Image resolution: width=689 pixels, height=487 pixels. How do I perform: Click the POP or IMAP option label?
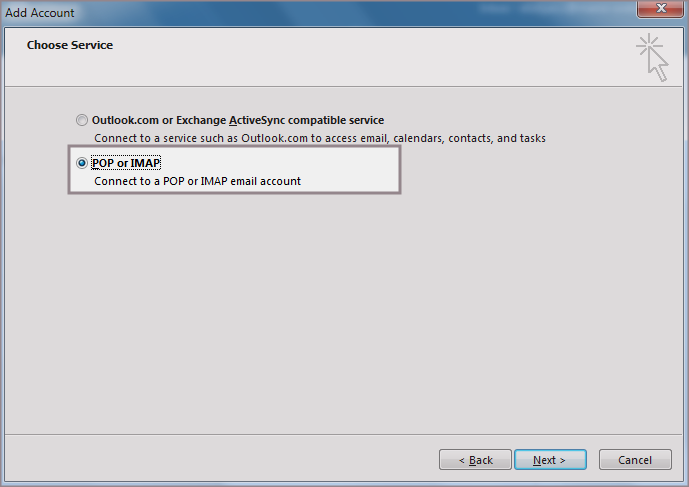[126, 163]
